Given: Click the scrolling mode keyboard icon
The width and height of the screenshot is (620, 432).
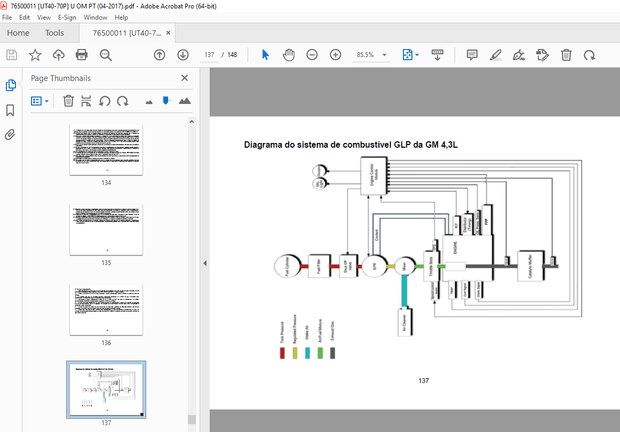Looking at the screenshot, I should tap(437, 55).
